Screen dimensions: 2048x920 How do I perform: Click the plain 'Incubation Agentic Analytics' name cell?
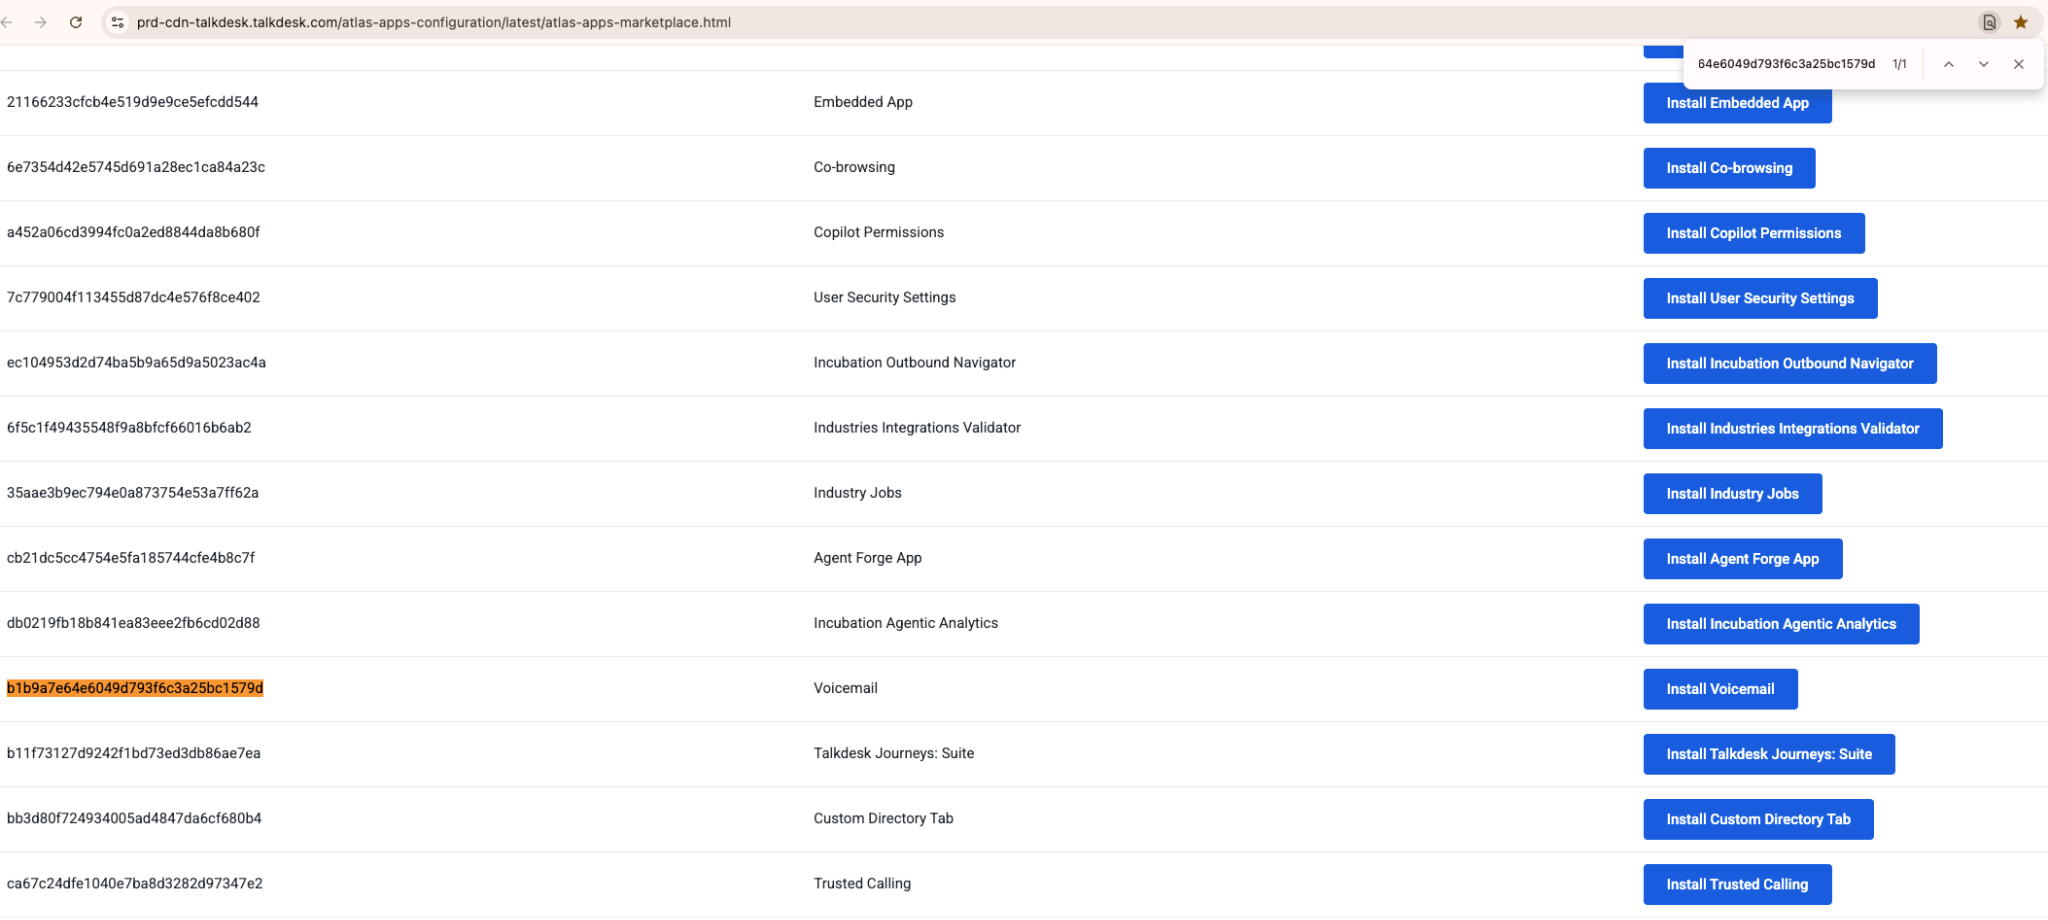[905, 622]
